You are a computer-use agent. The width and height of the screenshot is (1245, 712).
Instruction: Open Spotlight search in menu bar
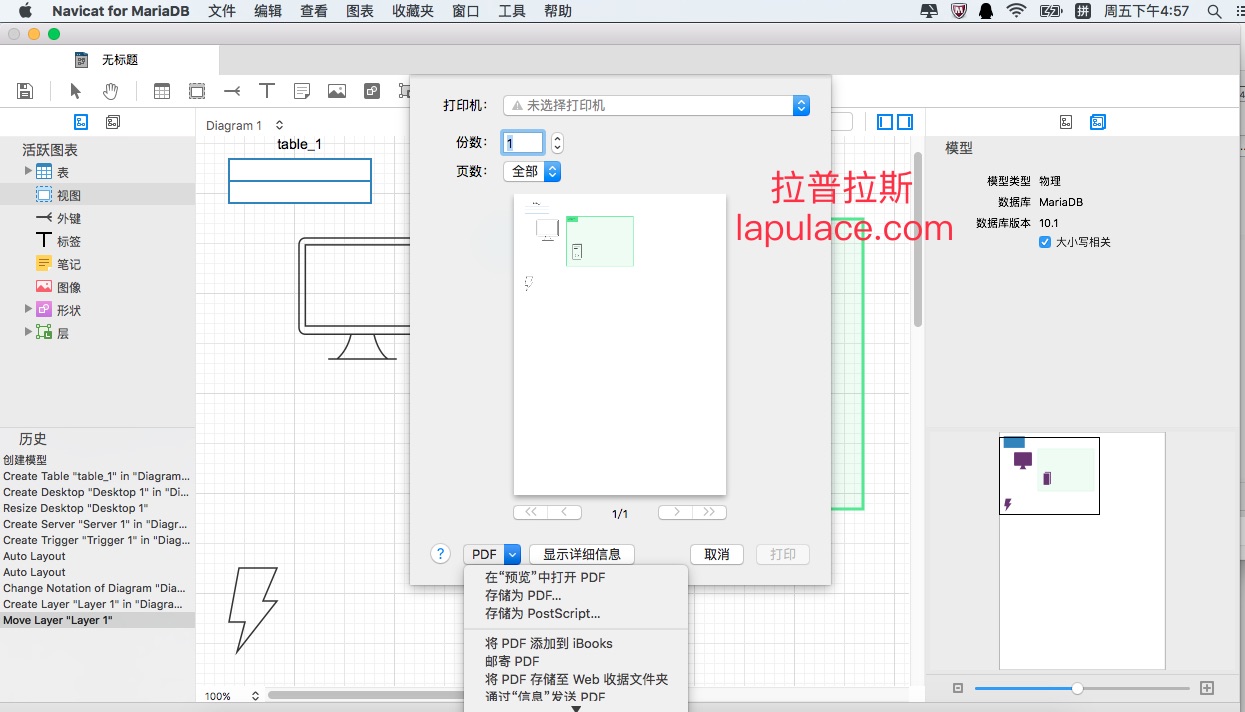pos(1215,11)
